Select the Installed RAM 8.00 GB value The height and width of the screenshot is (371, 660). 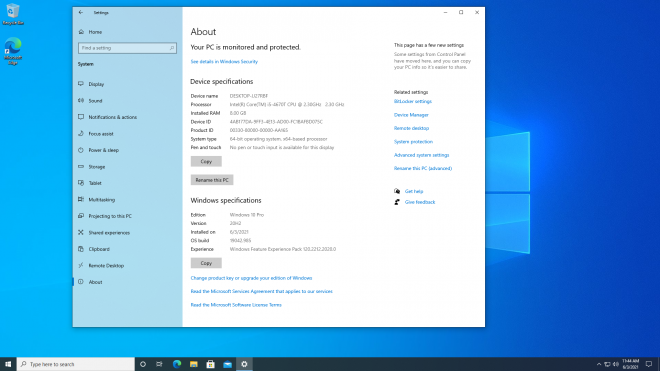click(238, 113)
